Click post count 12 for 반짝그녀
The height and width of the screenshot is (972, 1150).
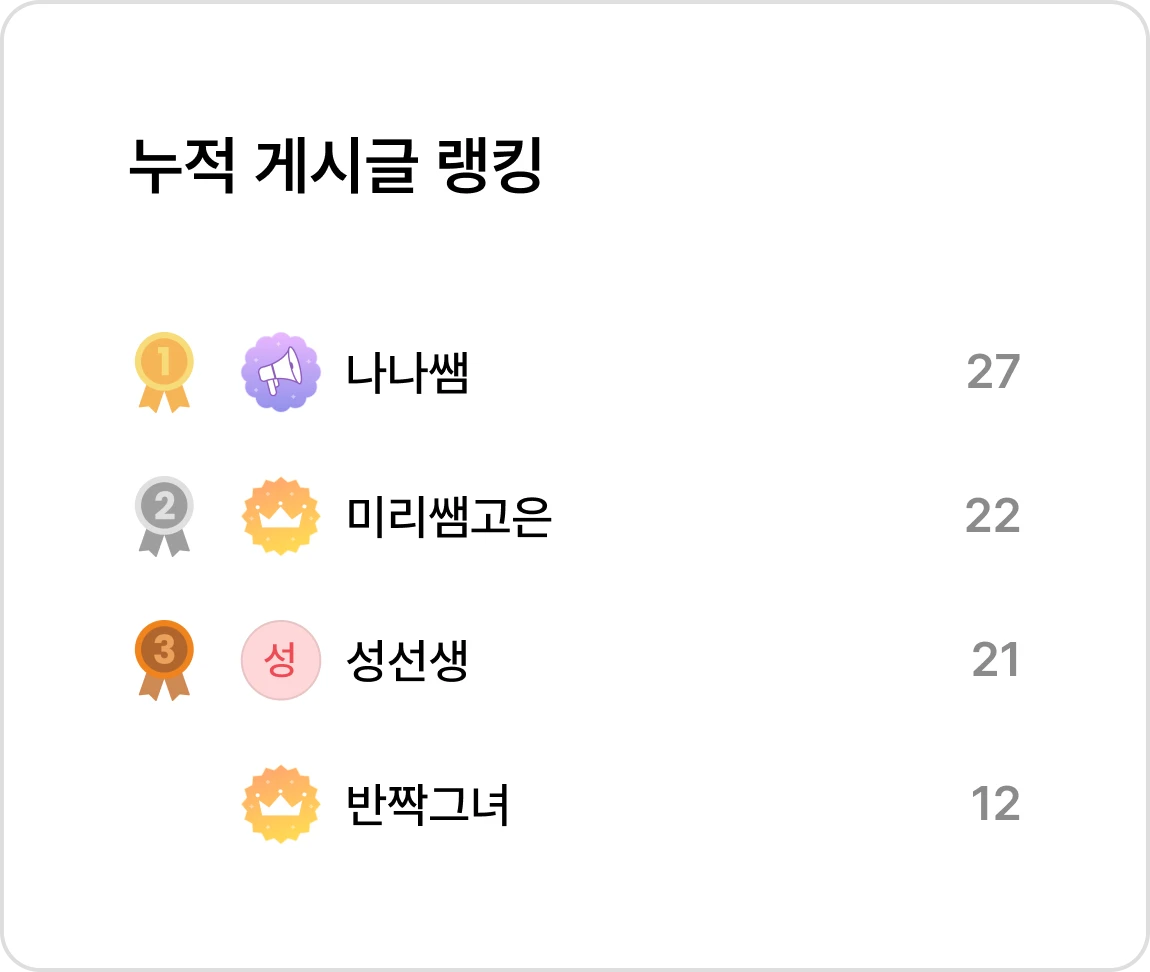pyautogui.click(x=995, y=804)
